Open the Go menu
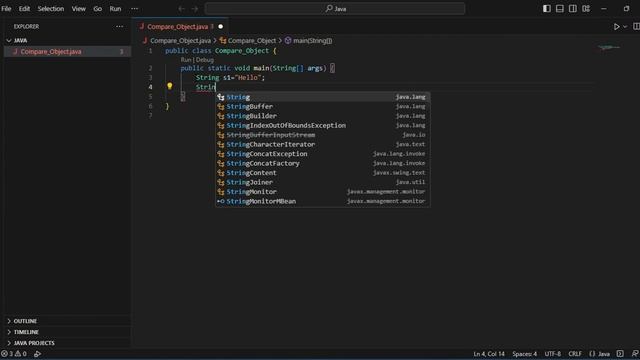Screen dimensions: 640x360 [98, 9]
